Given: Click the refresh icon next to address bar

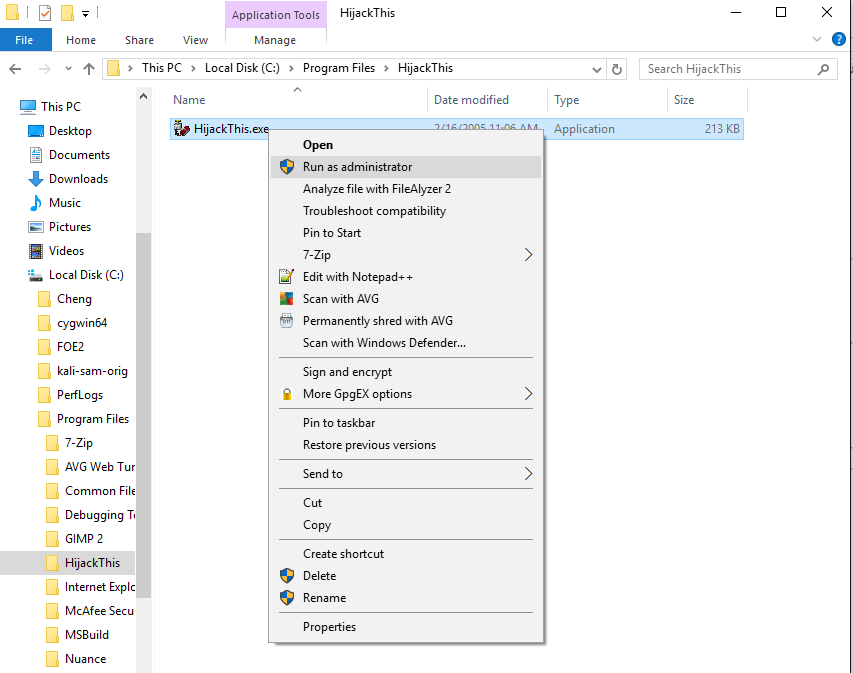Looking at the screenshot, I should click(x=617, y=69).
